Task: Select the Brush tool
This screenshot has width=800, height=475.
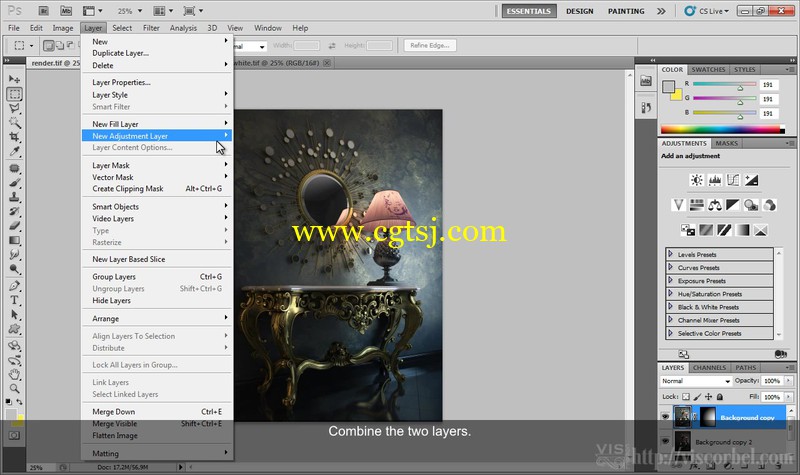Action: point(14,183)
